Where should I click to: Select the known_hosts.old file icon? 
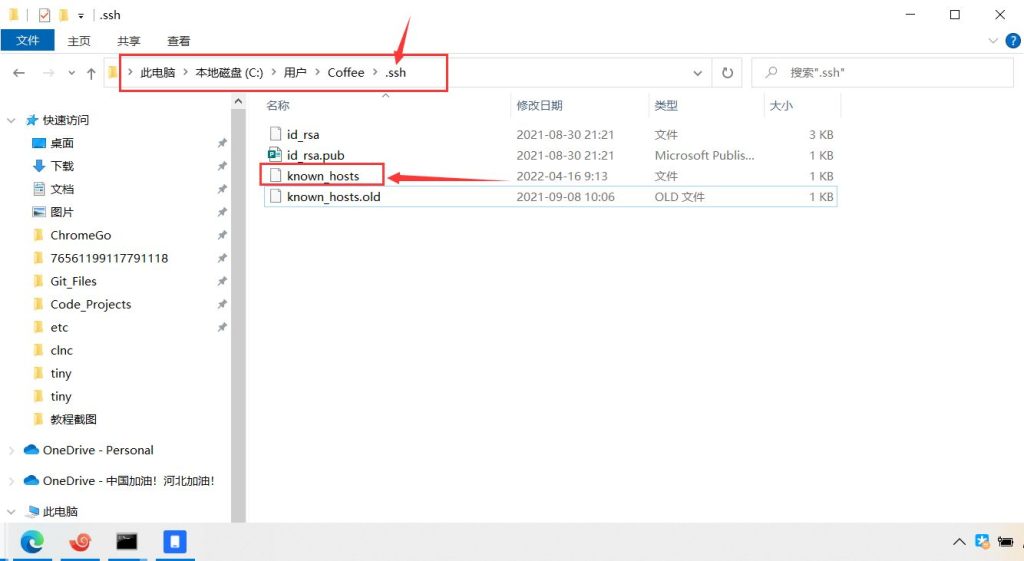(275, 197)
